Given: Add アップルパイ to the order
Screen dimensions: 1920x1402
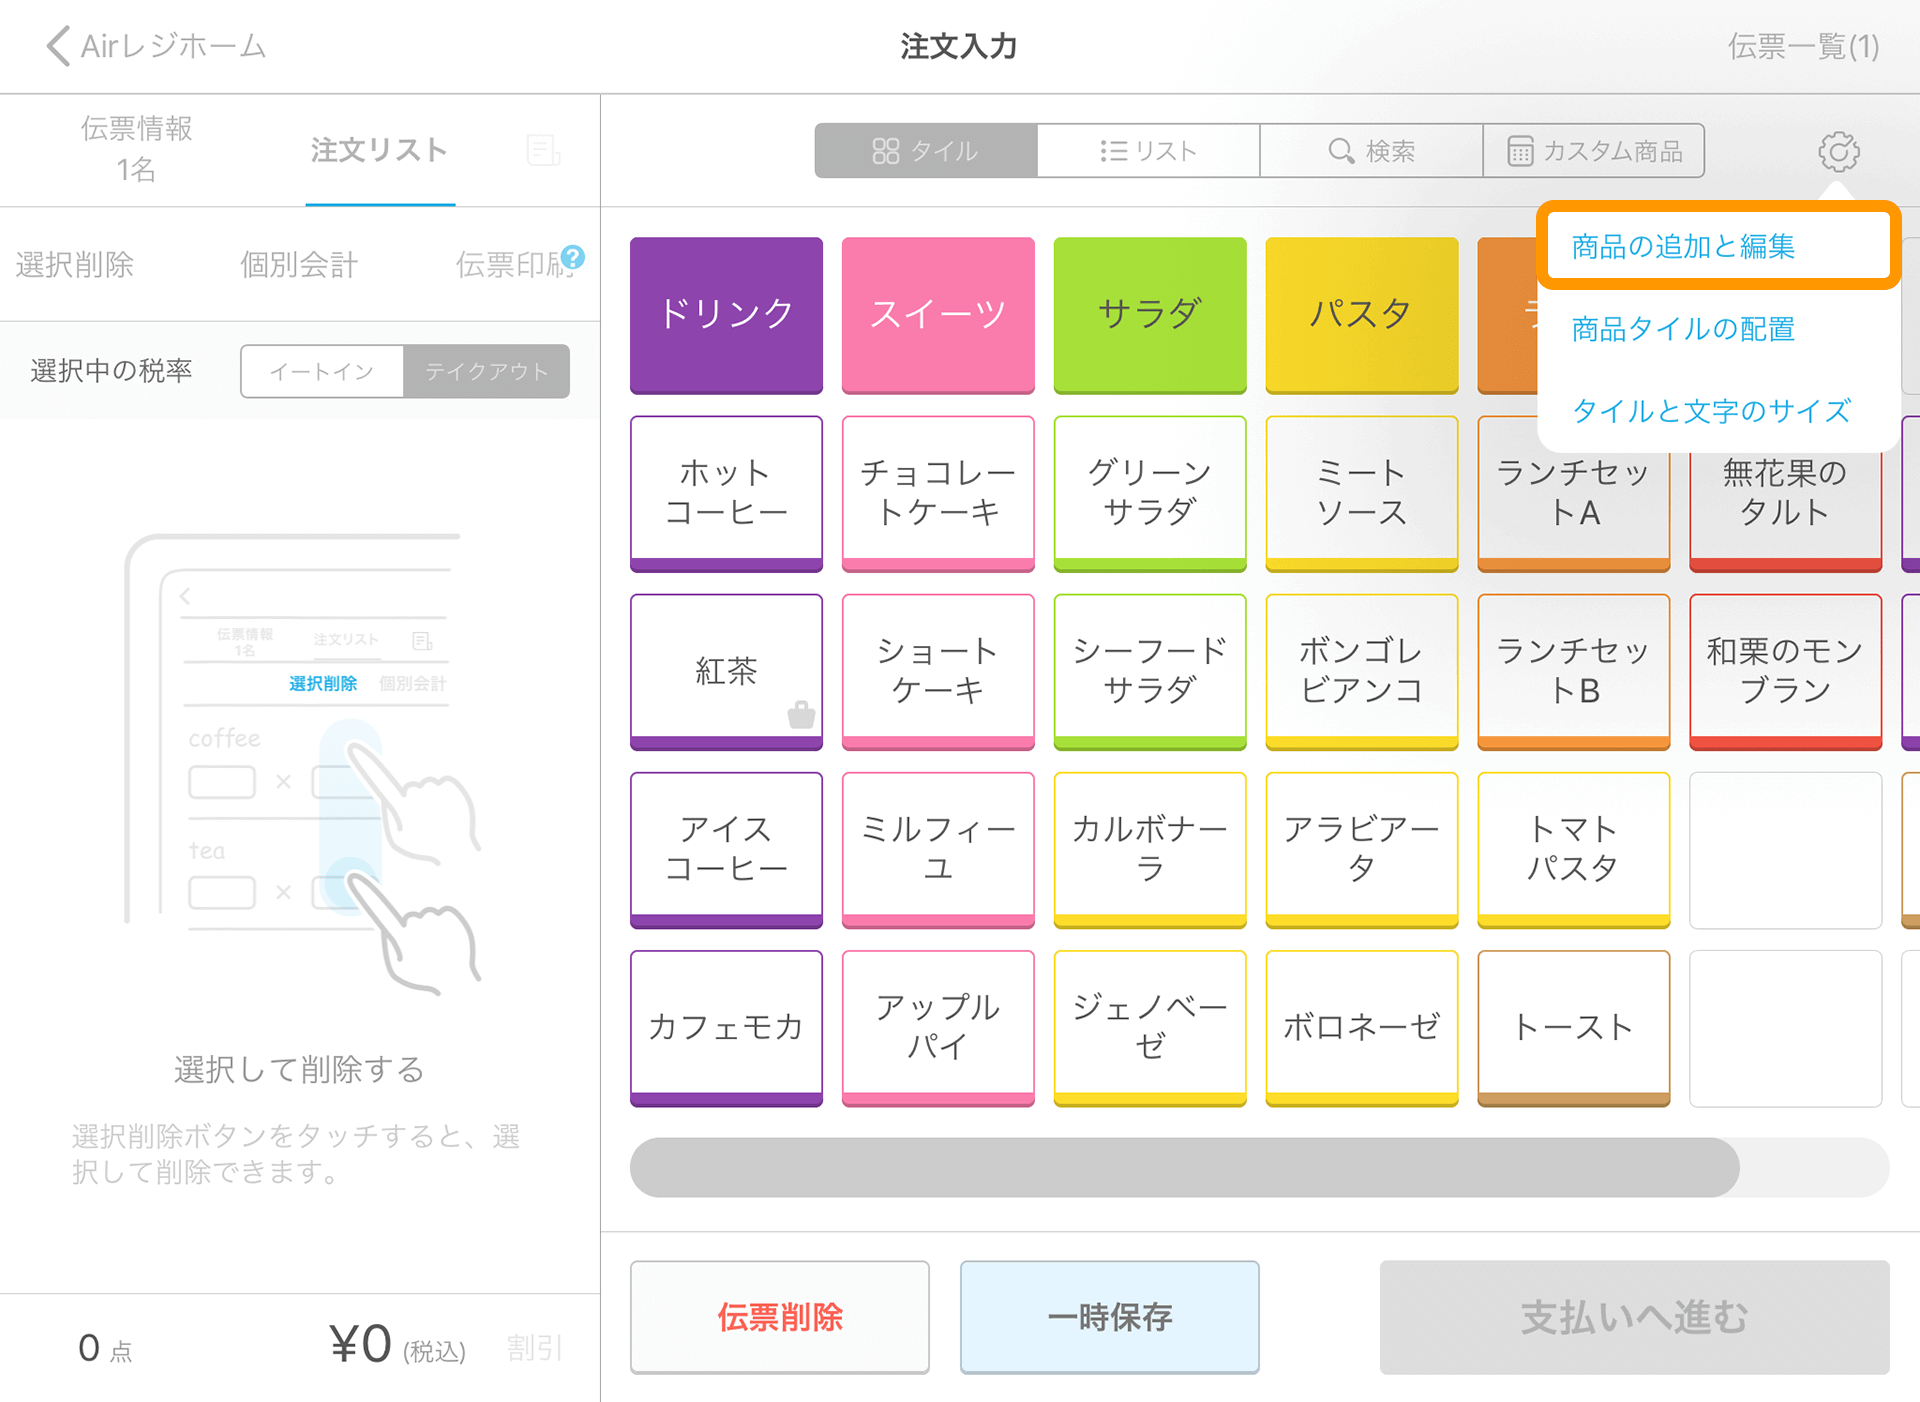Looking at the screenshot, I should pyautogui.click(x=938, y=1027).
